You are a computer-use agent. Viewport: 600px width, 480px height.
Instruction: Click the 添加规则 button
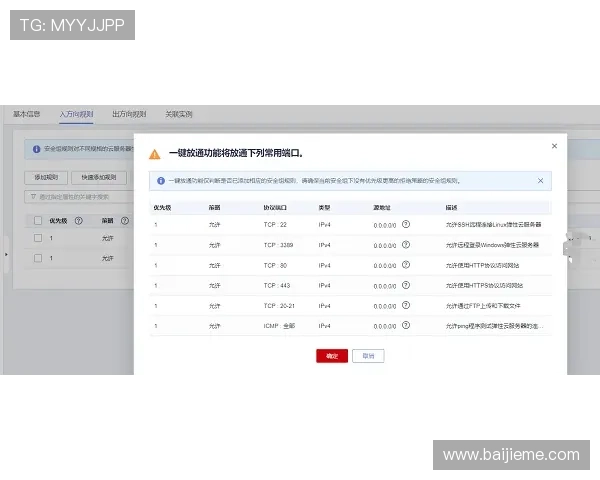[46, 178]
